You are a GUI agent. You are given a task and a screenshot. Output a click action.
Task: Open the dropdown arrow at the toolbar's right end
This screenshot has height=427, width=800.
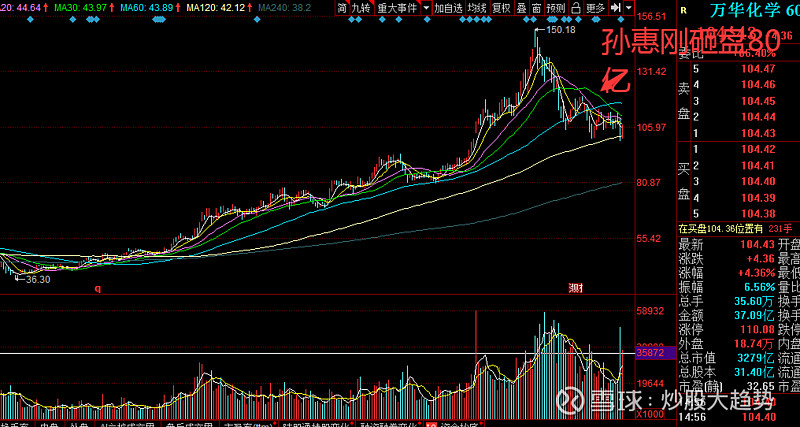[x=628, y=8]
